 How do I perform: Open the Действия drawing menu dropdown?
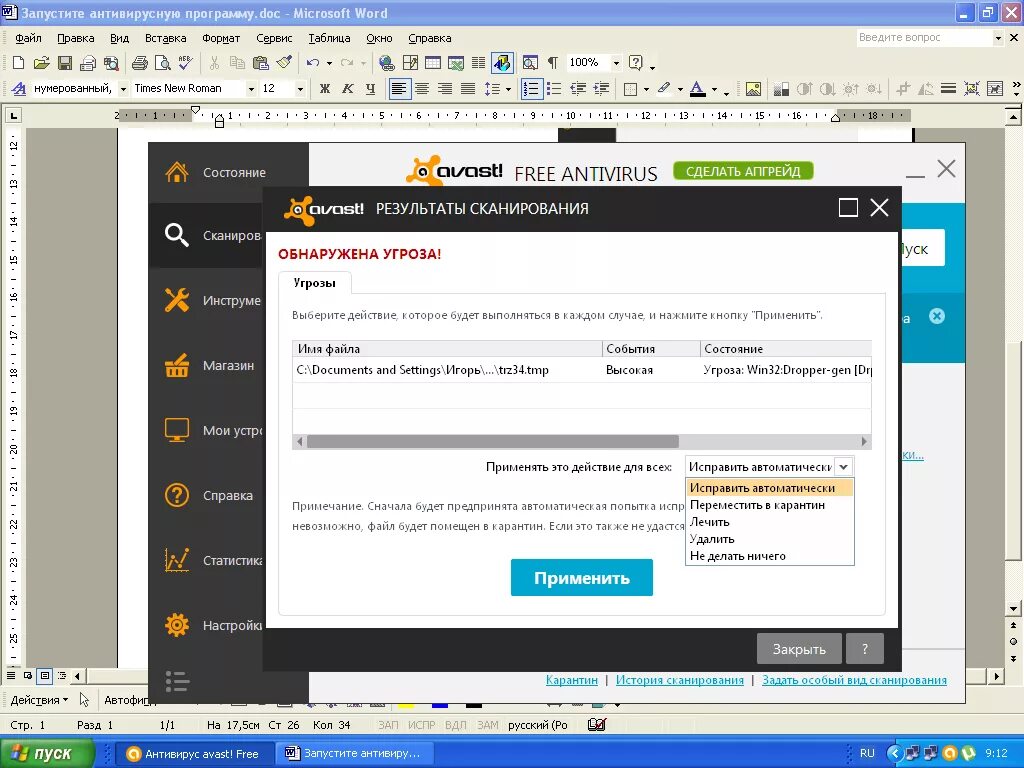39,700
